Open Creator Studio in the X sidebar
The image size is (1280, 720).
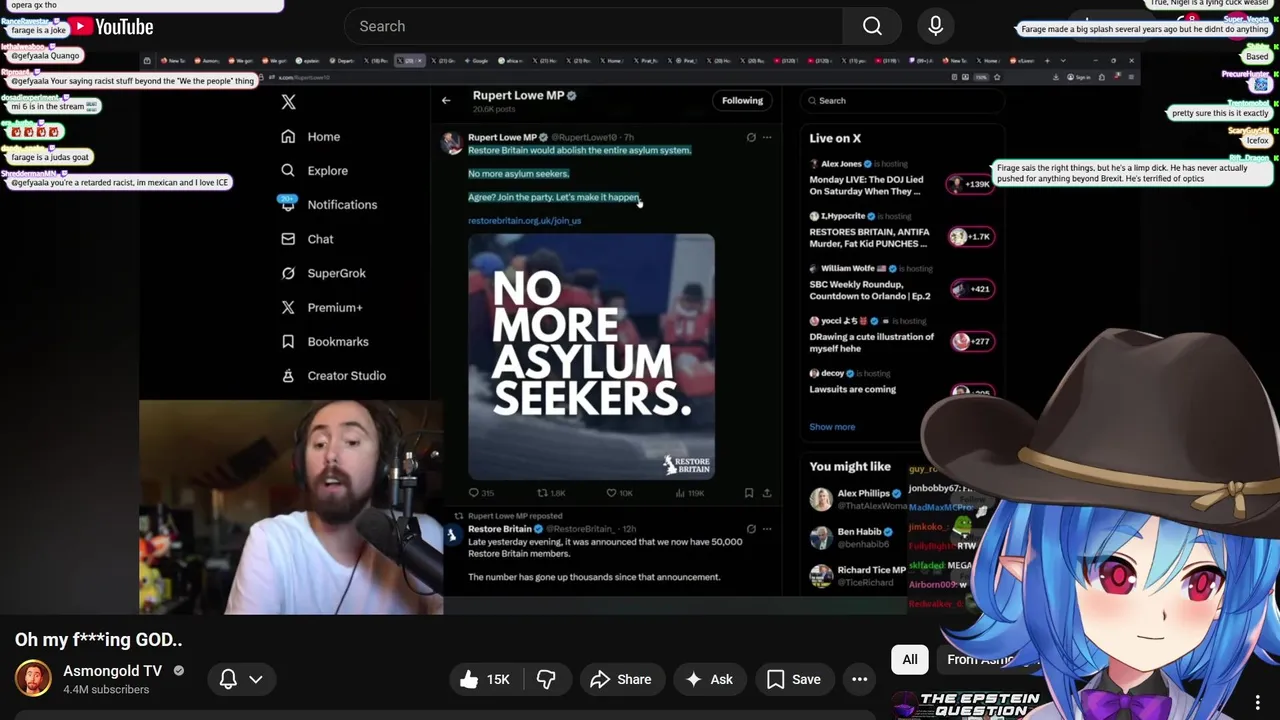coord(347,376)
